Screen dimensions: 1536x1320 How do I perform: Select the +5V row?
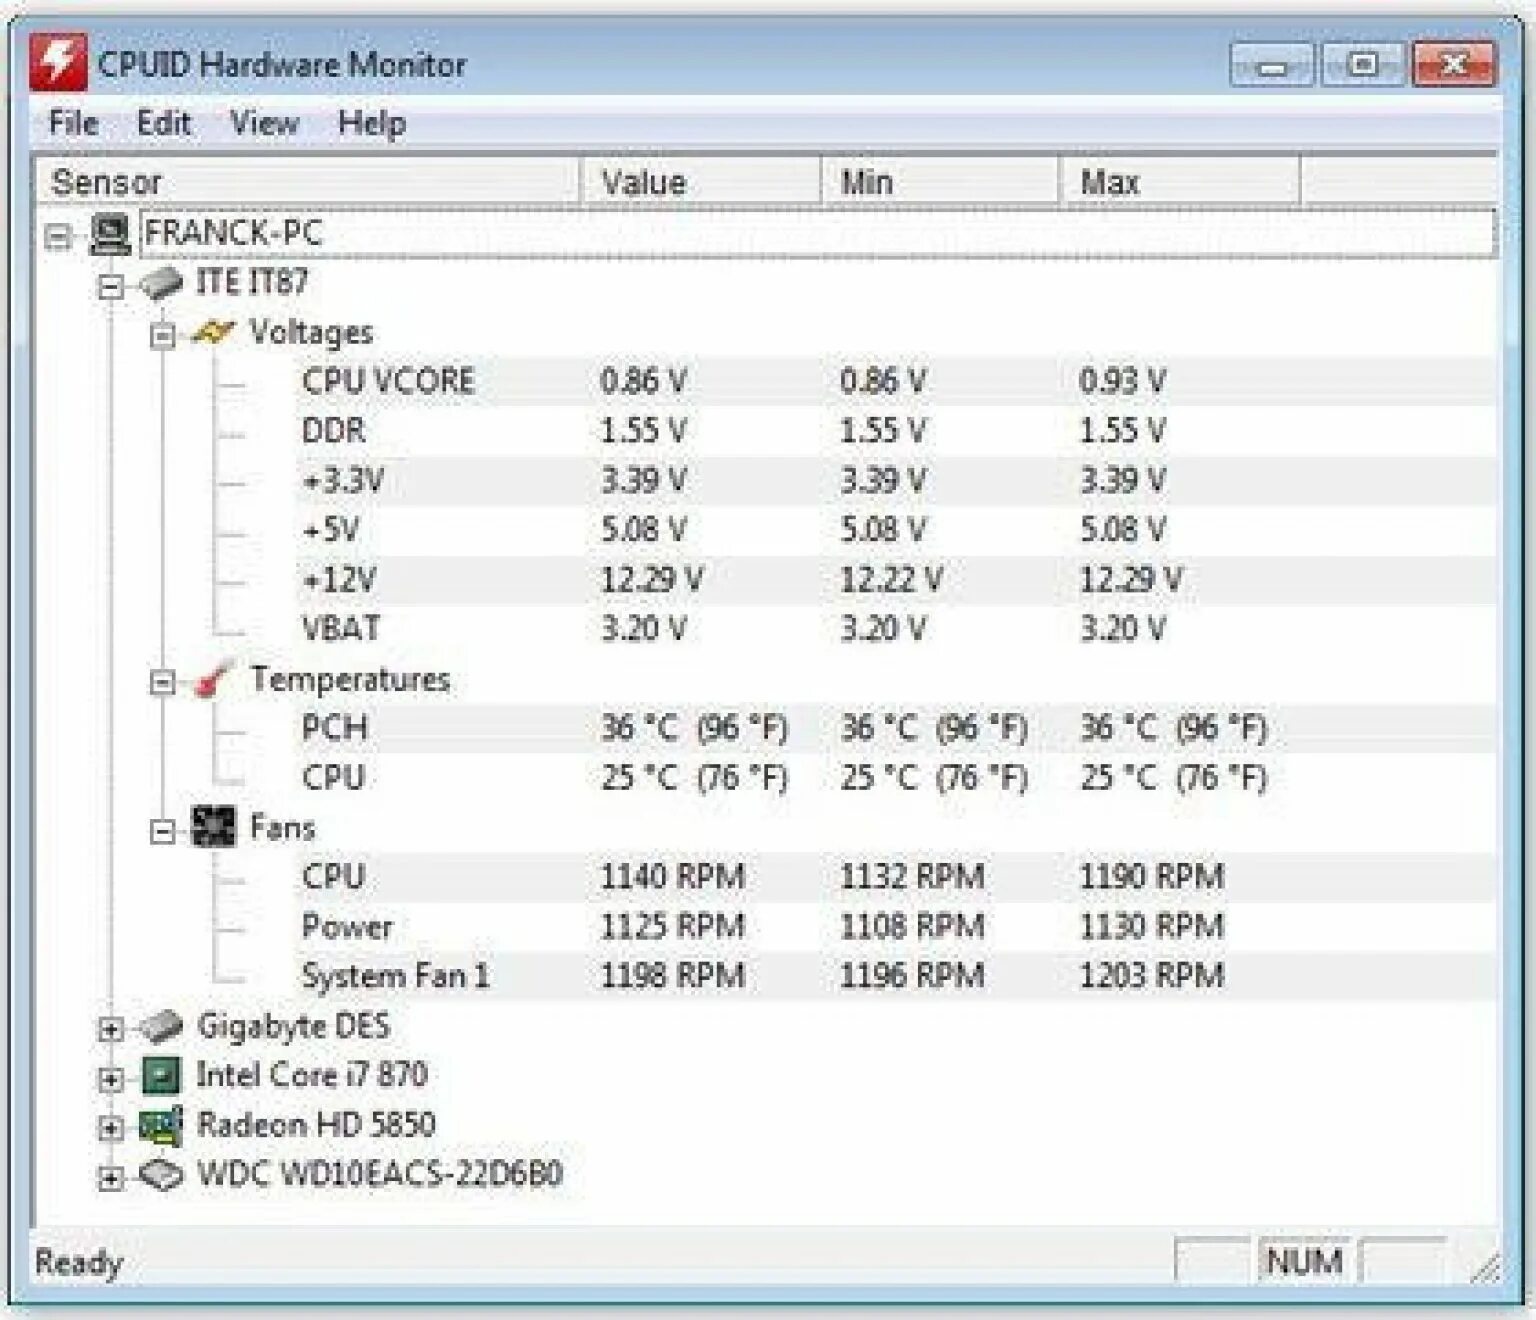coord(896,529)
